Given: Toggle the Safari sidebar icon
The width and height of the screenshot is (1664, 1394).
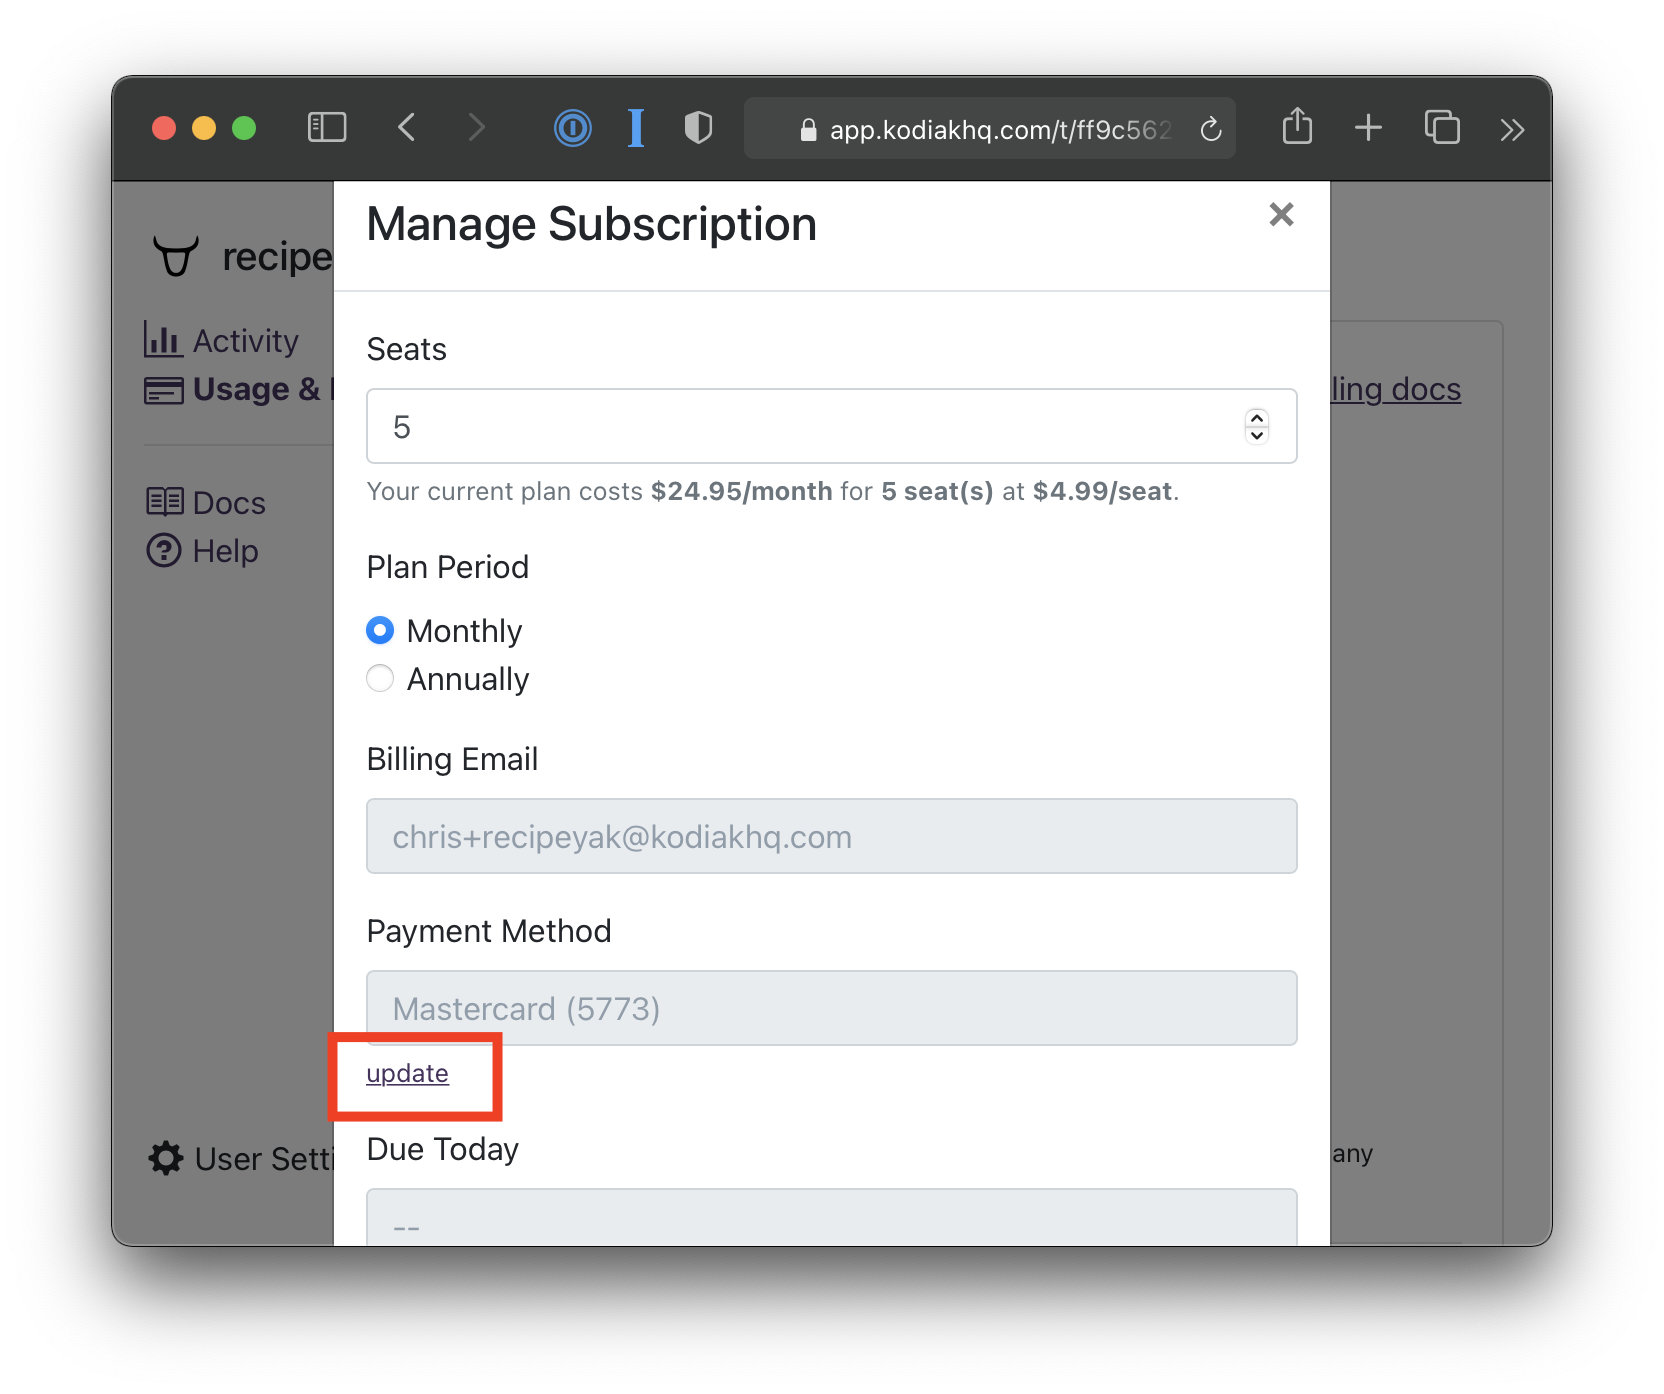Looking at the screenshot, I should (327, 128).
